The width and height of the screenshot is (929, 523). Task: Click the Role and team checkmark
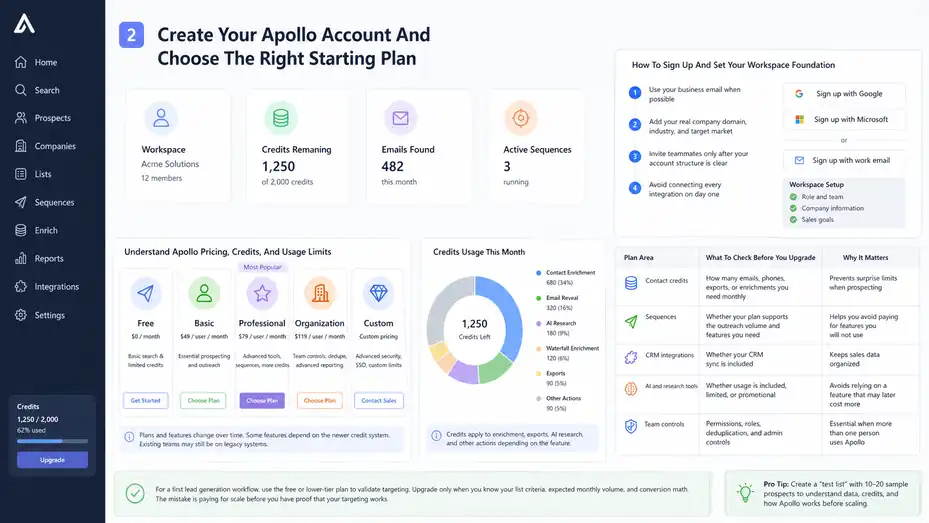point(793,197)
